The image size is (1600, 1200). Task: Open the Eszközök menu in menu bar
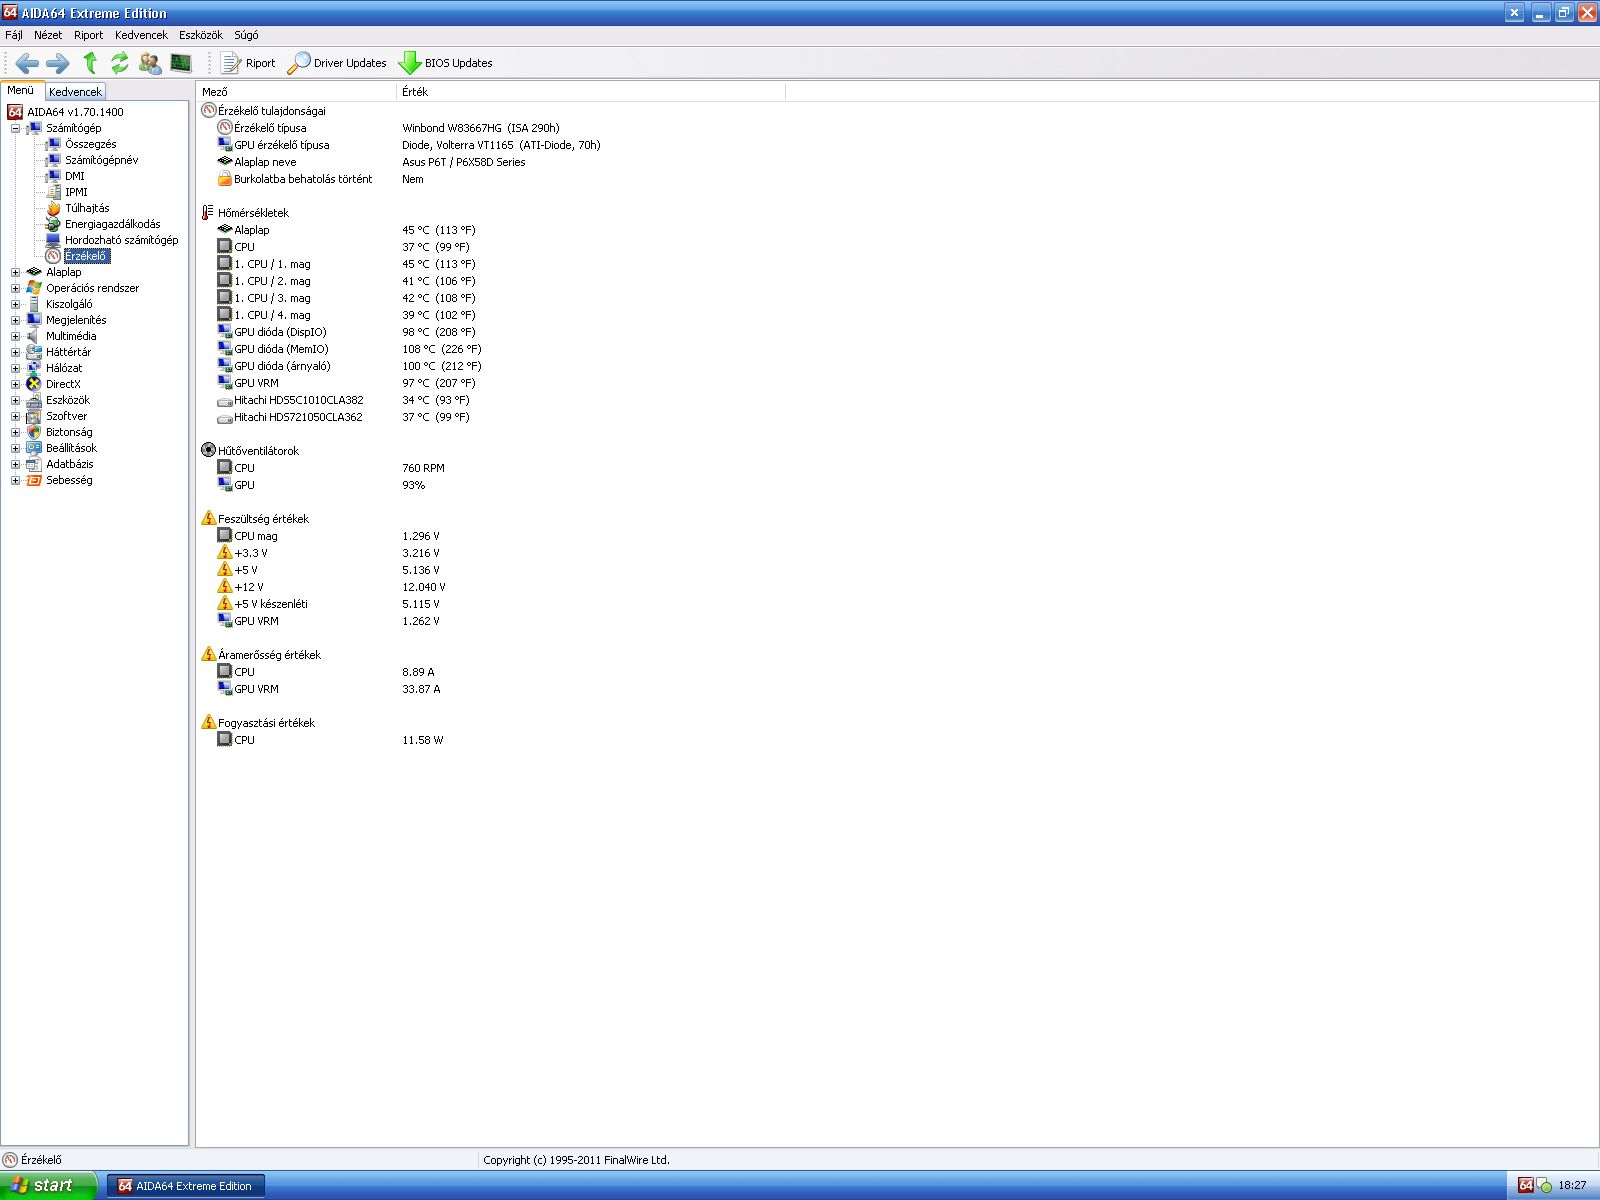[201, 35]
